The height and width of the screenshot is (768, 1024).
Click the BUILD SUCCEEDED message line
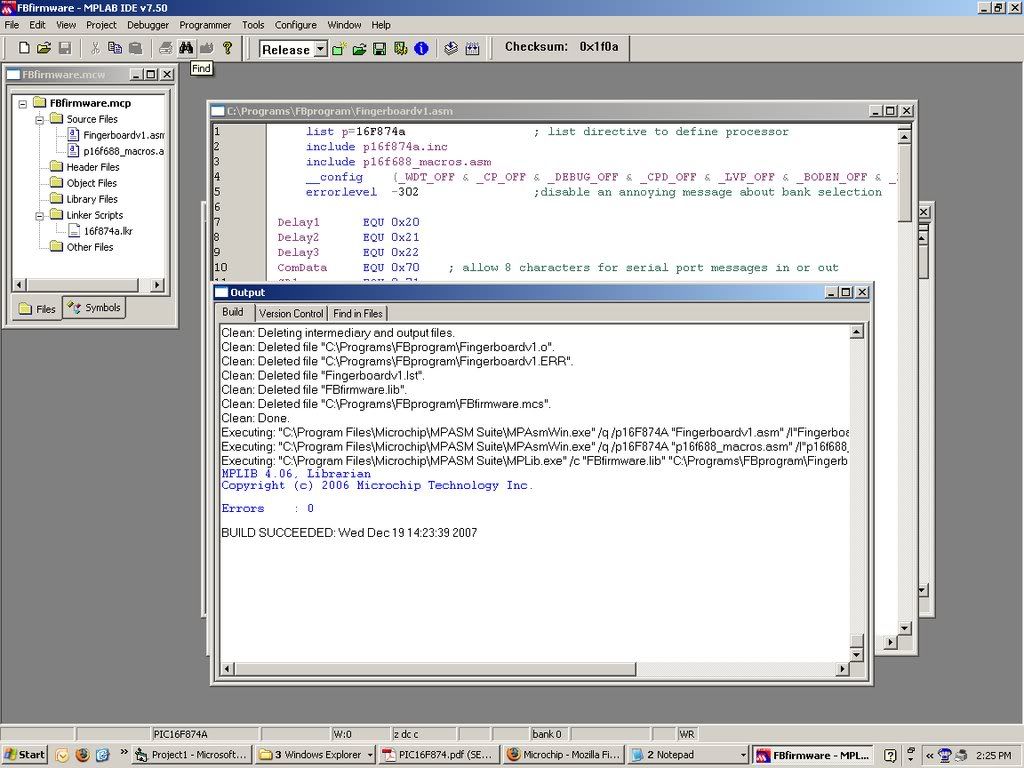(x=349, y=533)
